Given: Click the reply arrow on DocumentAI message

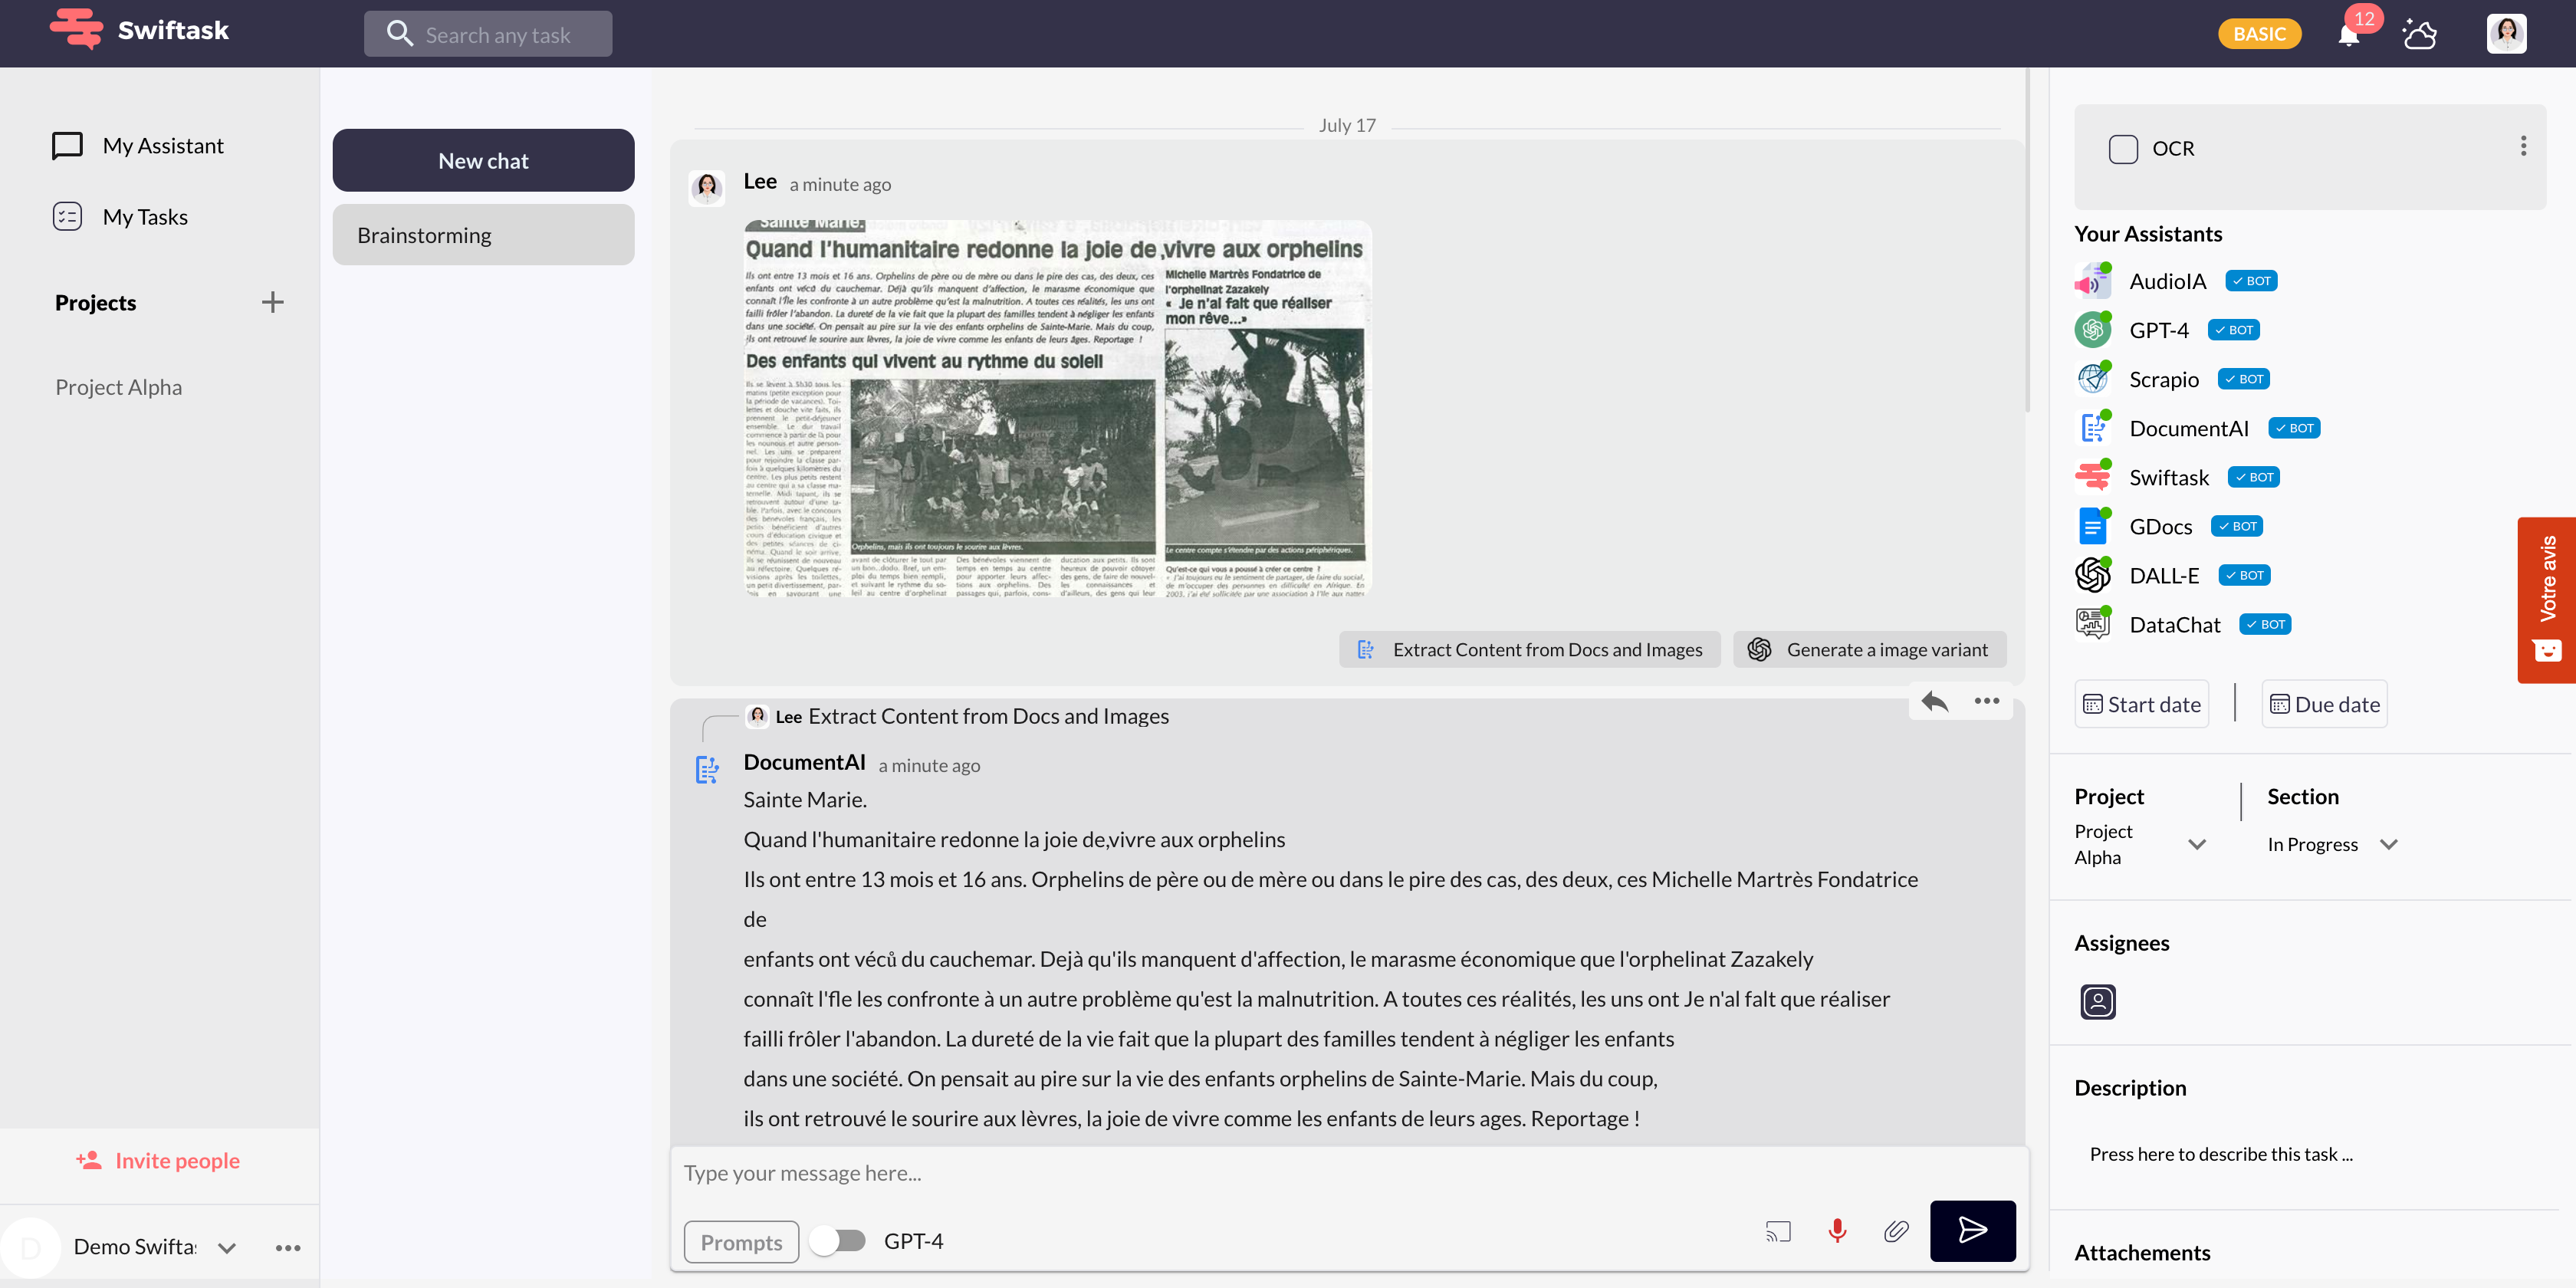Looking at the screenshot, I should tap(1934, 702).
